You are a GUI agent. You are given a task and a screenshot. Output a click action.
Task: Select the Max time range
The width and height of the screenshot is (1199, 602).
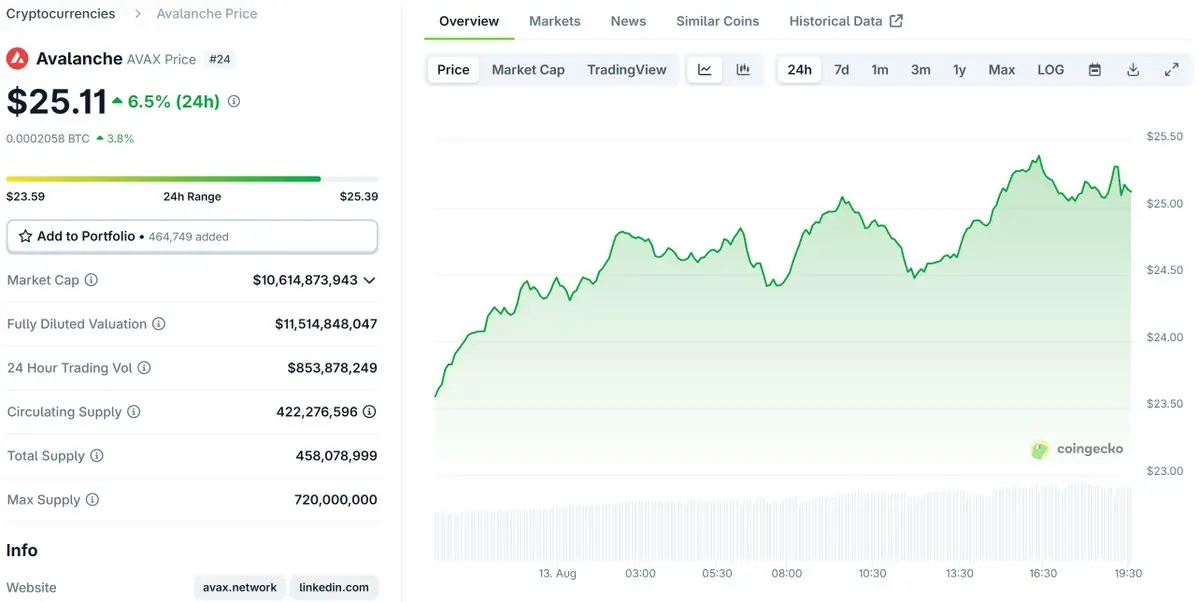pos(1002,70)
